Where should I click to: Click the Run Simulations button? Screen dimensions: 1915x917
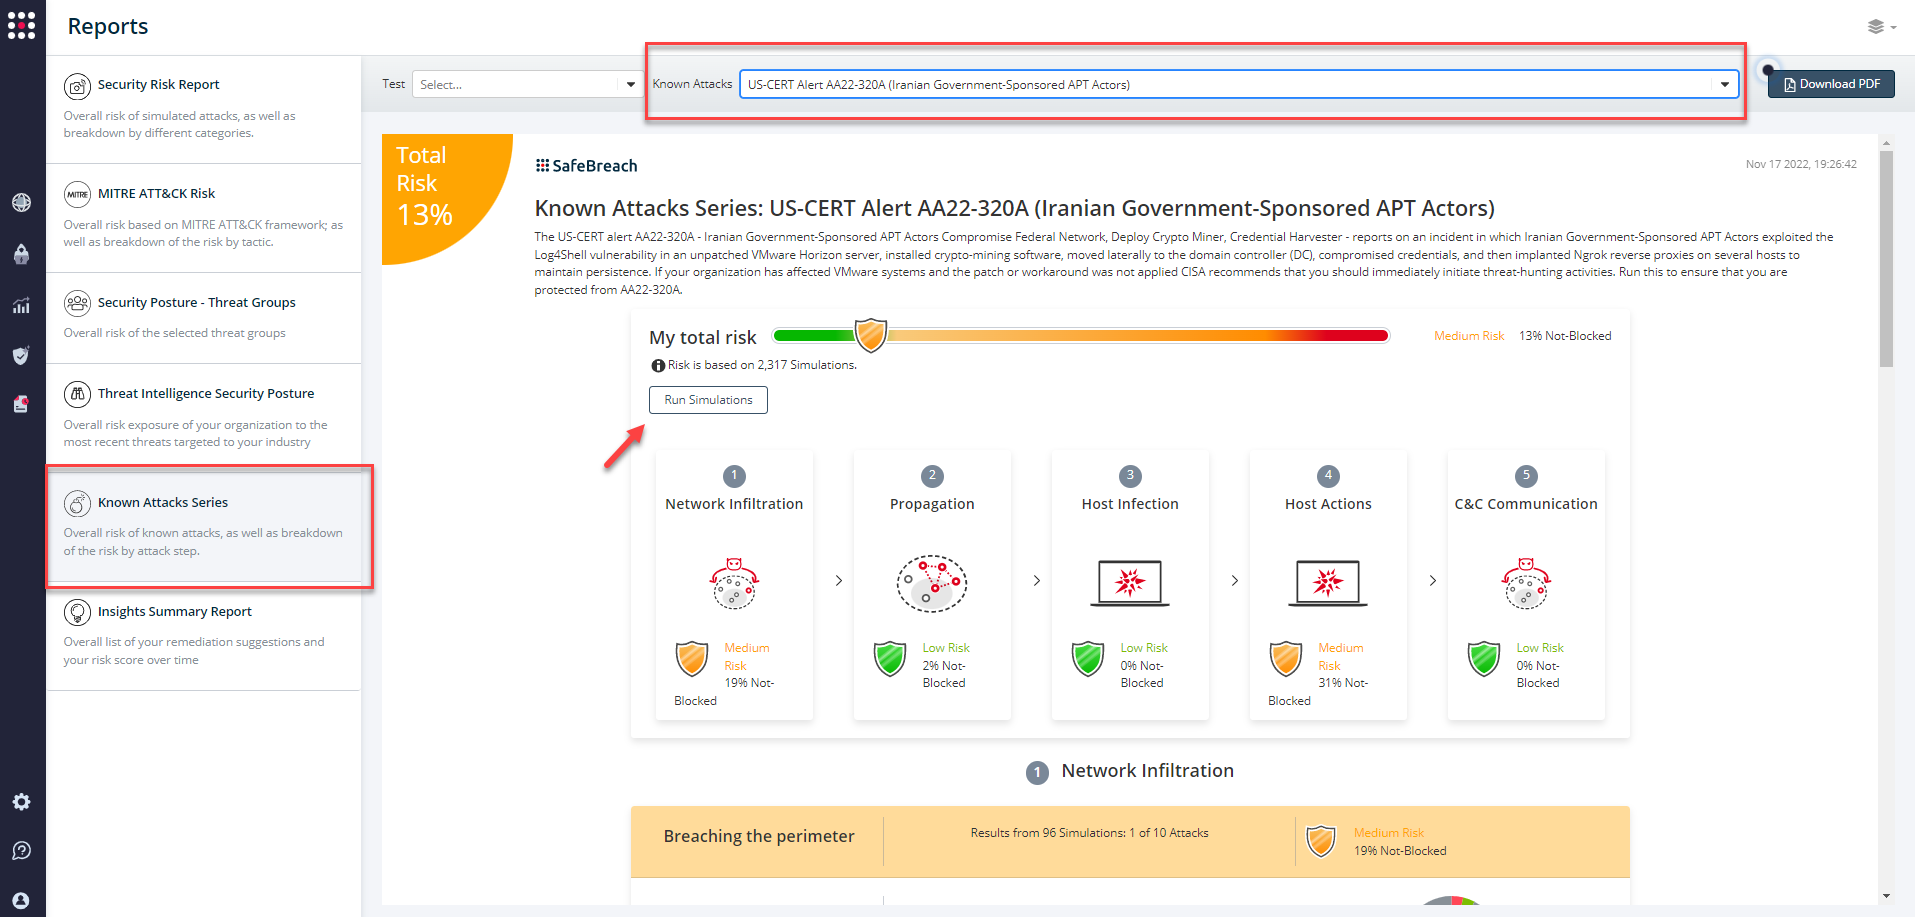click(707, 399)
